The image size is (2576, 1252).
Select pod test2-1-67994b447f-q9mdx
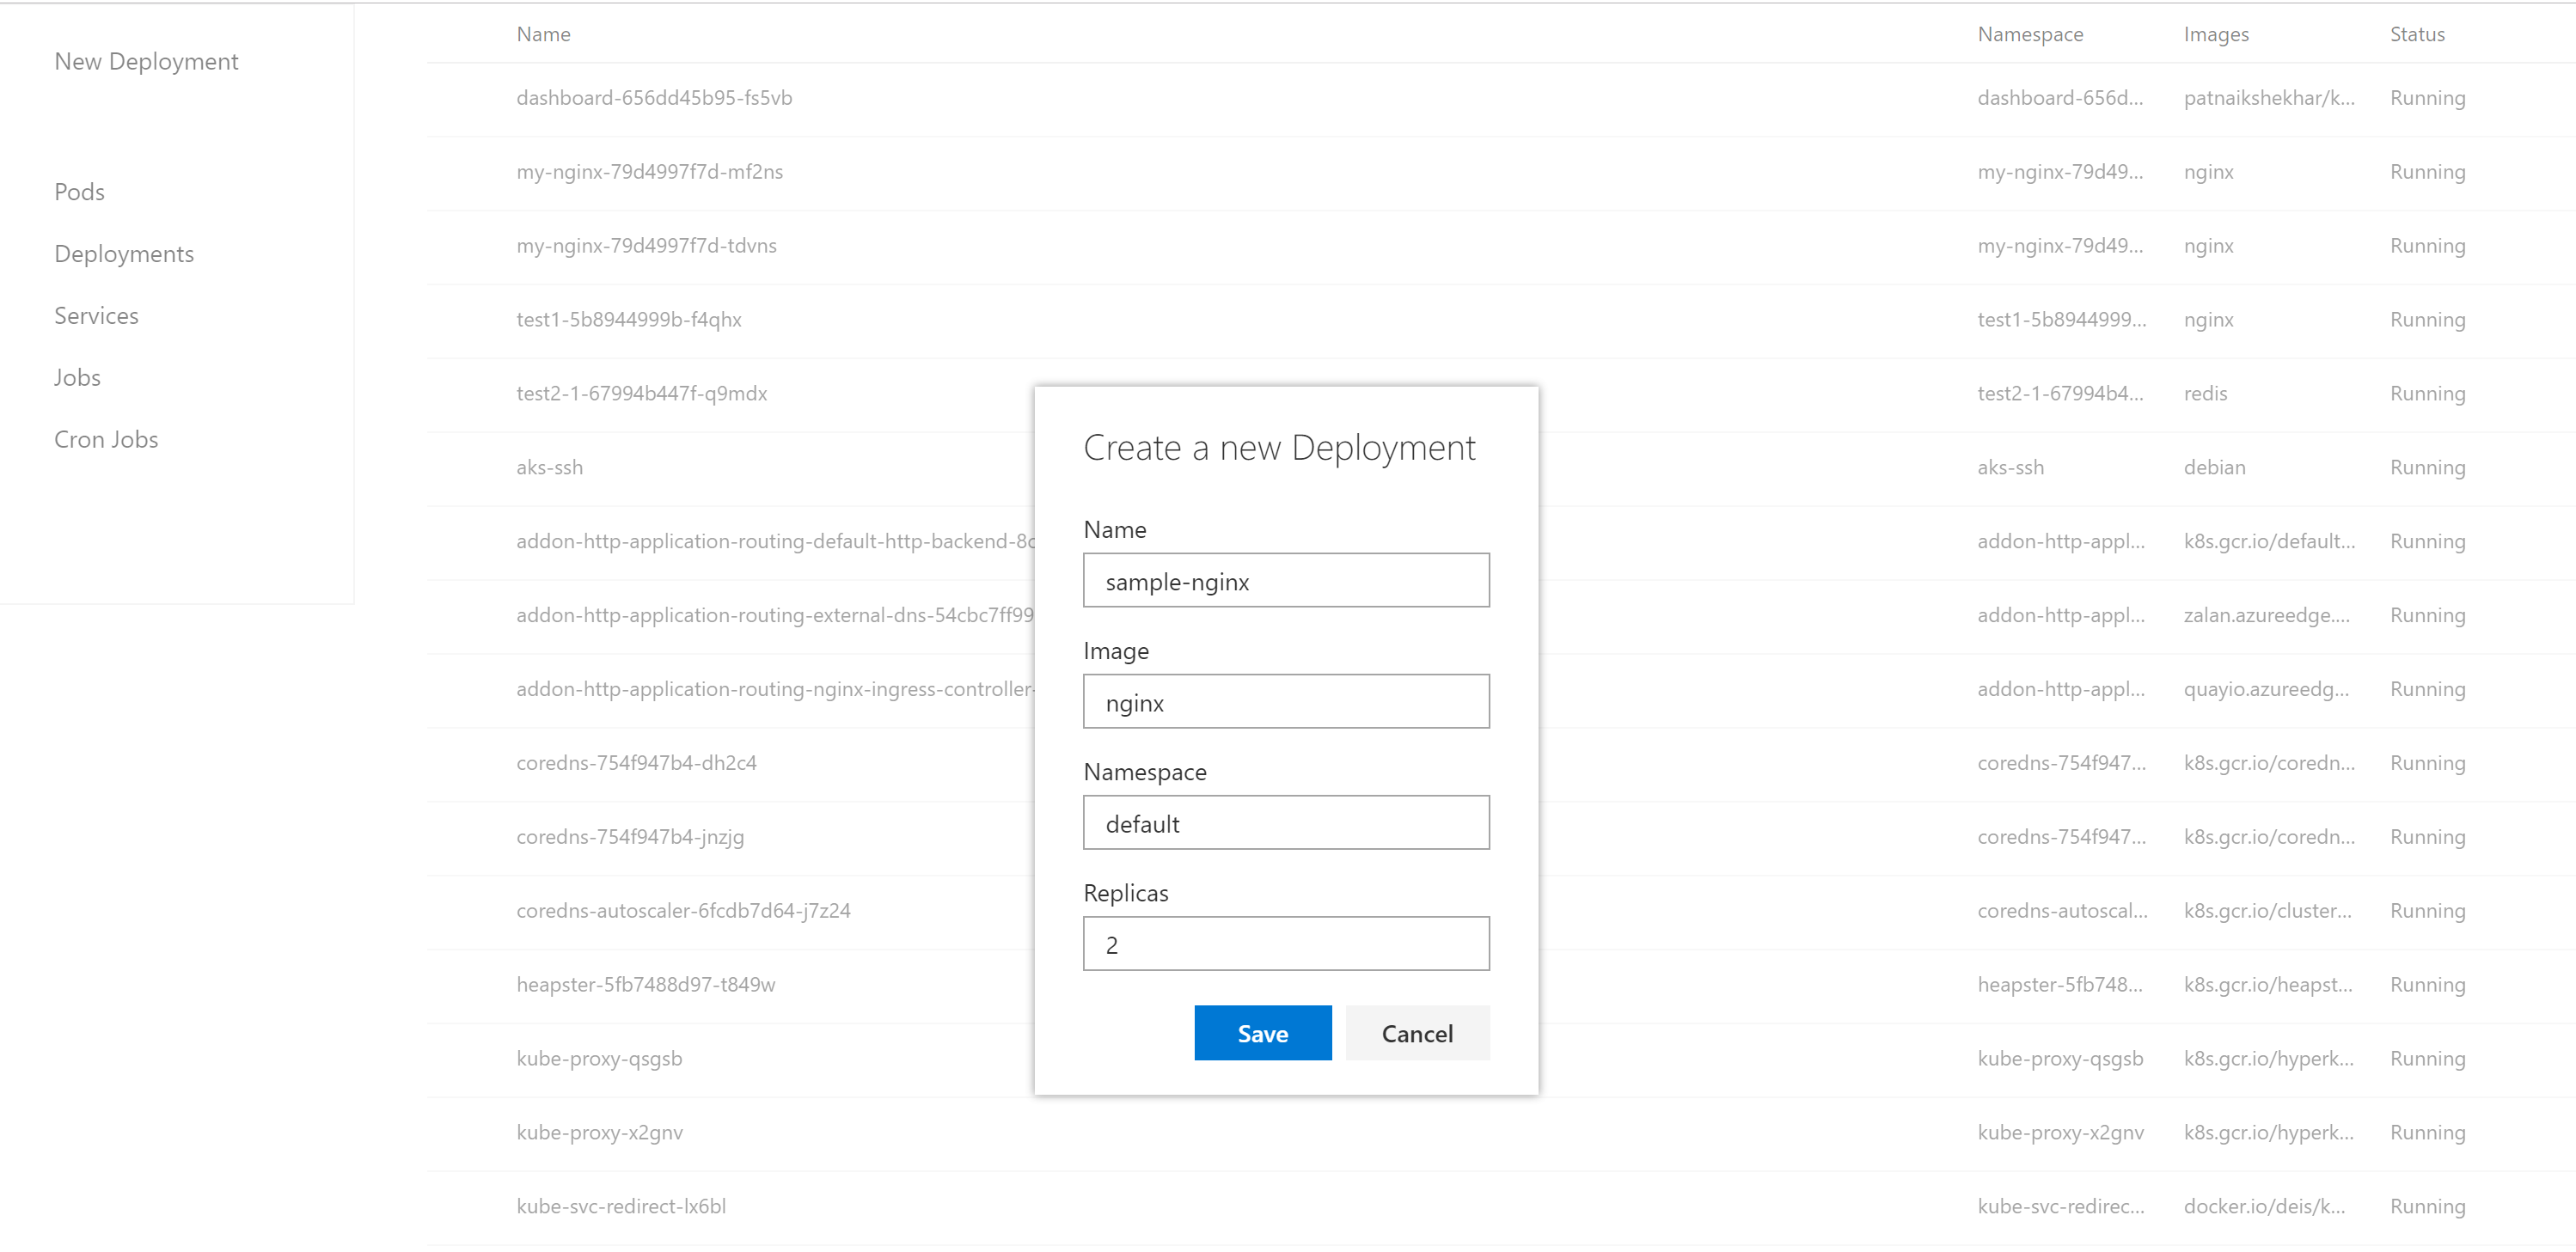pos(641,394)
